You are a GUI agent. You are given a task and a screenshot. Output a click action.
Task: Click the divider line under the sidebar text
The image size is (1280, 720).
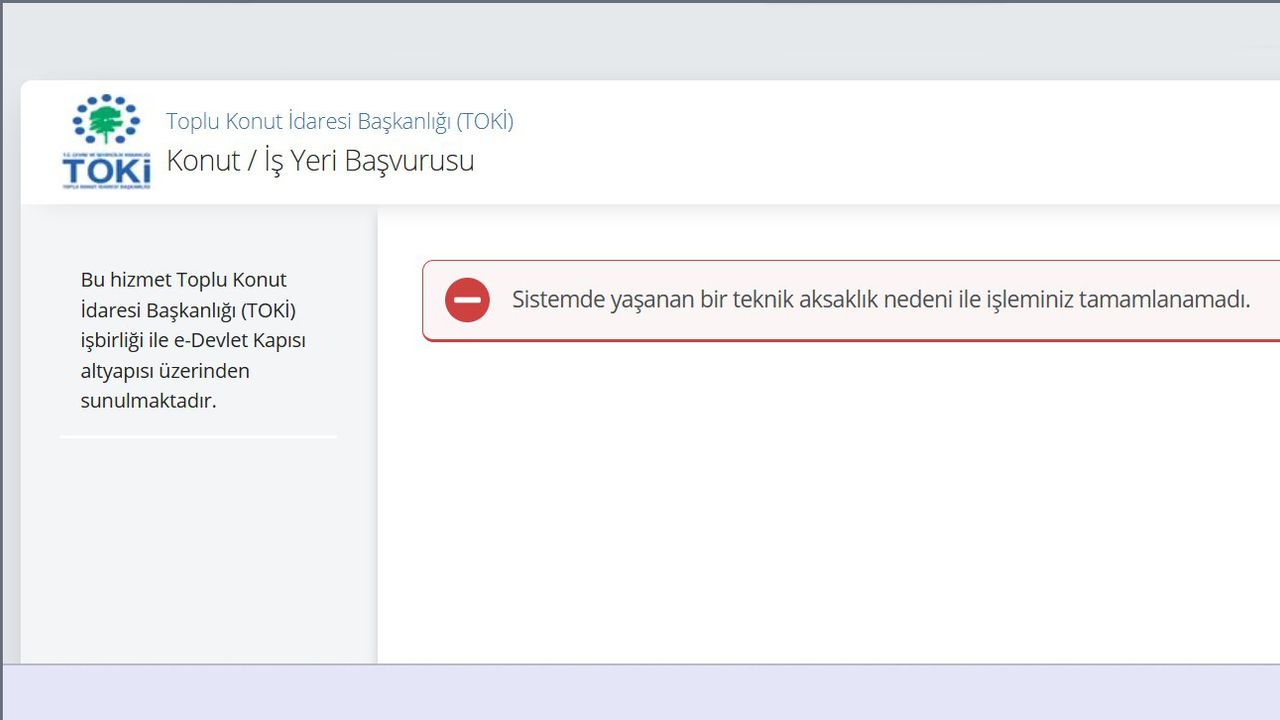click(198, 437)
